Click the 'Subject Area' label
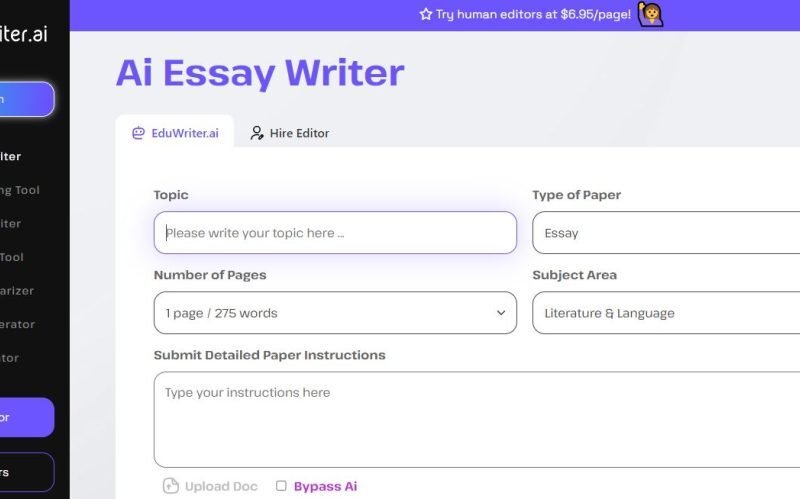800x499 pixels. tap(574, 275)
